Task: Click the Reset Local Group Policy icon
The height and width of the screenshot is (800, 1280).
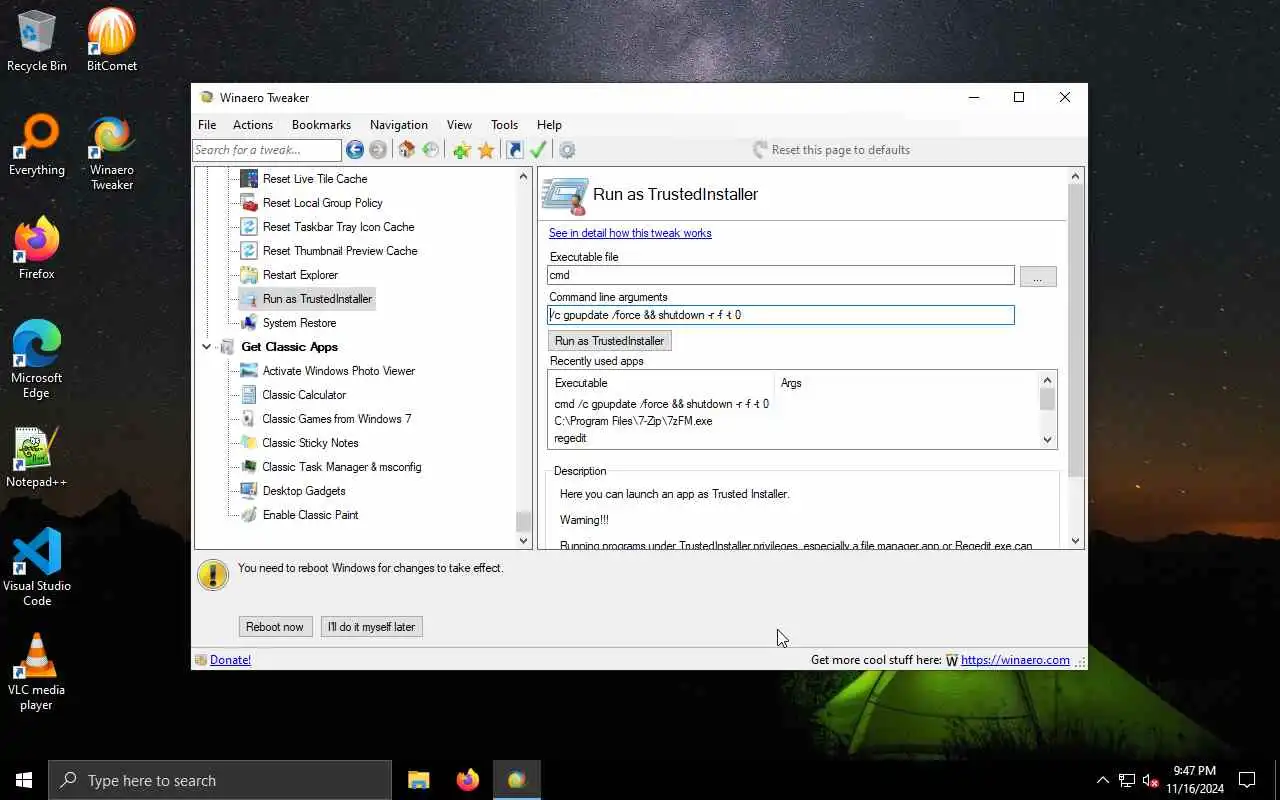Action: click(x=249, y=203)
